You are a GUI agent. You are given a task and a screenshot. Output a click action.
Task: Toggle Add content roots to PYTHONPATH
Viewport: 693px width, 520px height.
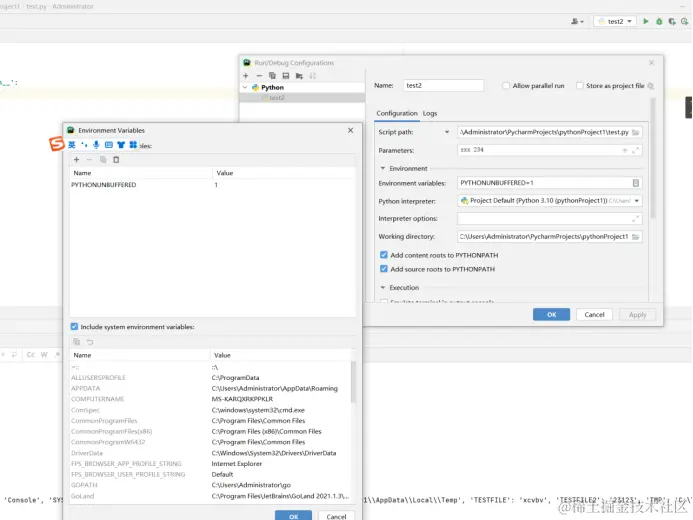pyautogui.click(x=384, y=255)
